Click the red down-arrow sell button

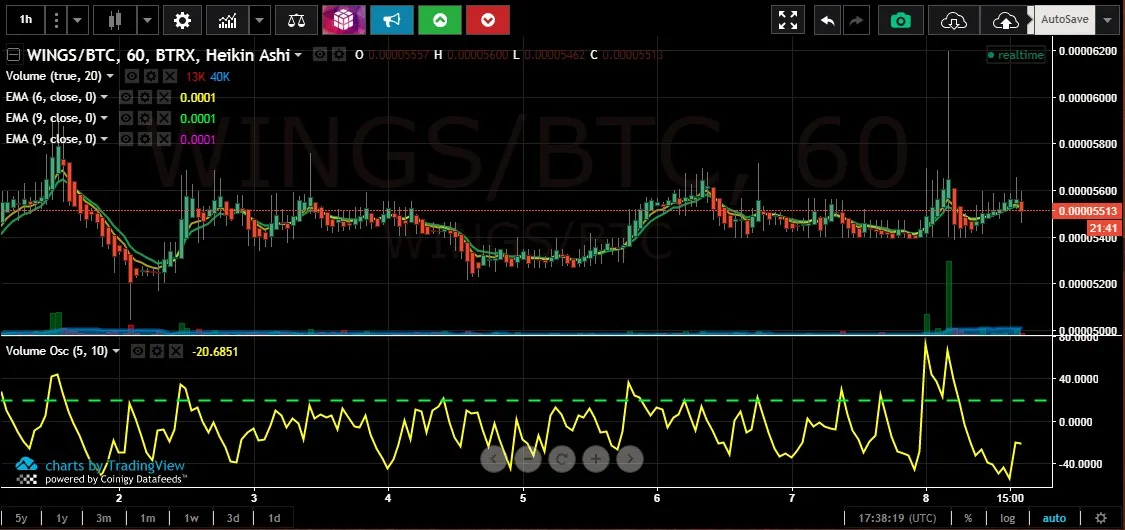point(488,20)
